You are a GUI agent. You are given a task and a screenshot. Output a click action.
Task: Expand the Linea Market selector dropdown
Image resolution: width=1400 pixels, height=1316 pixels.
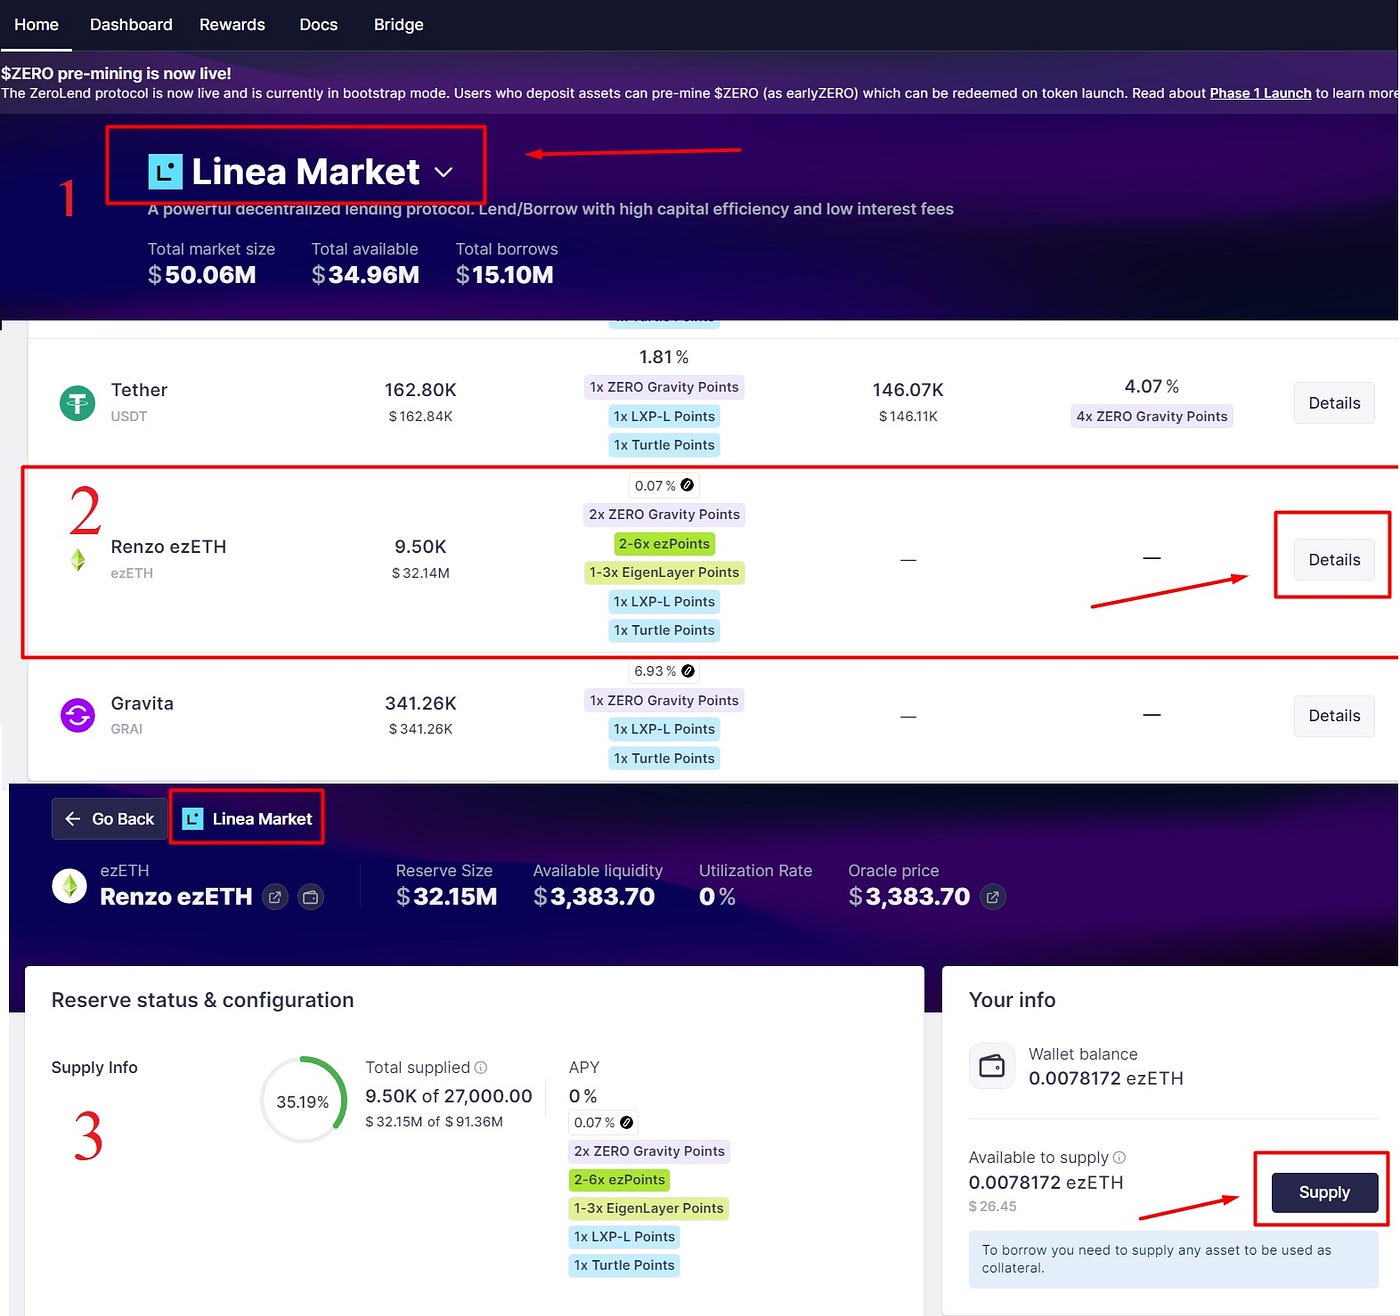tap(443, 172)
